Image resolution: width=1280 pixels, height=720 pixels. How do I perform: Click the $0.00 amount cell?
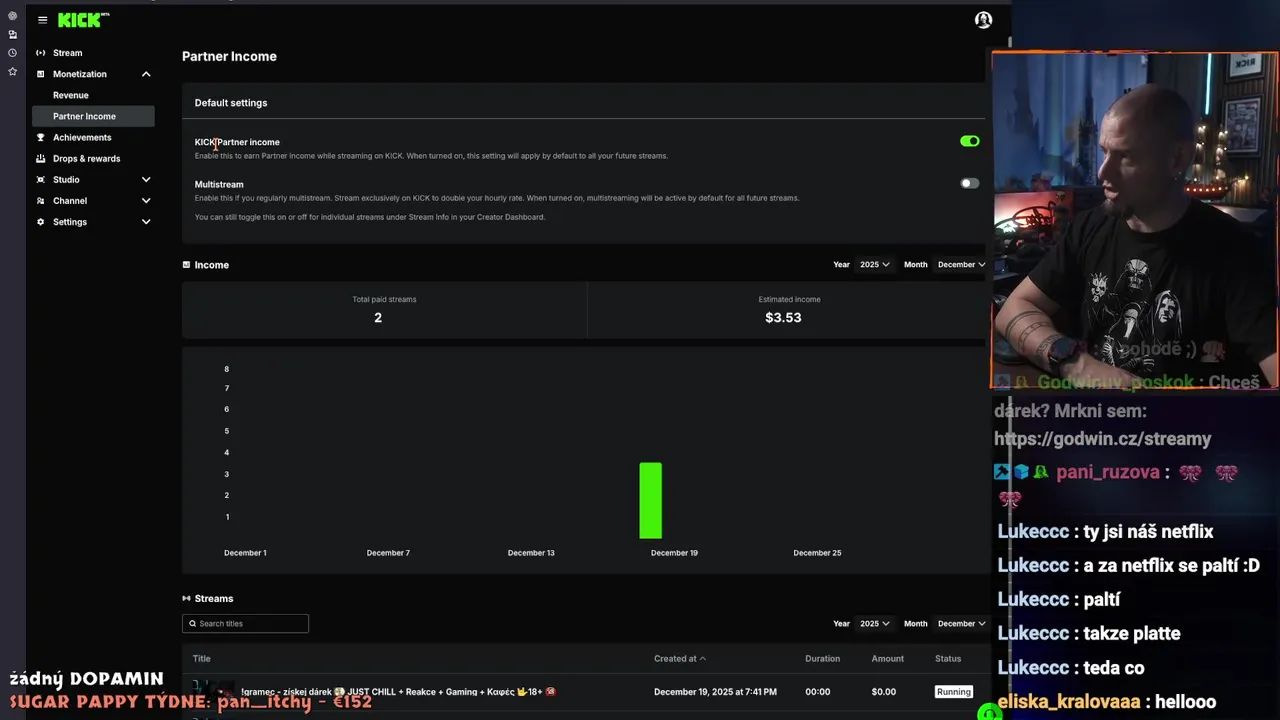pos(884,692)
